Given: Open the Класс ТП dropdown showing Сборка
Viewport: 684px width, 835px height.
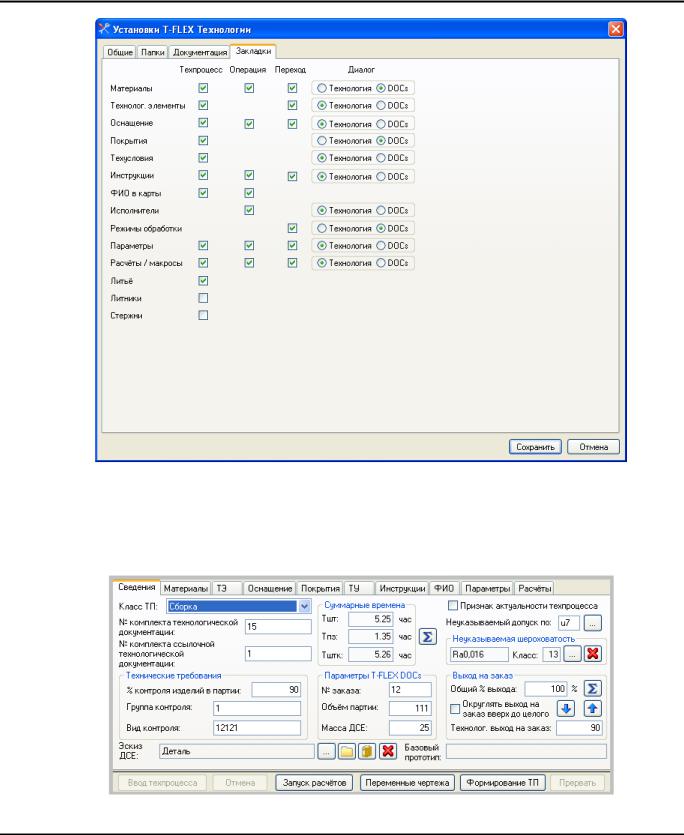Looking at the screenshot, I should click(x=304, y=606).
